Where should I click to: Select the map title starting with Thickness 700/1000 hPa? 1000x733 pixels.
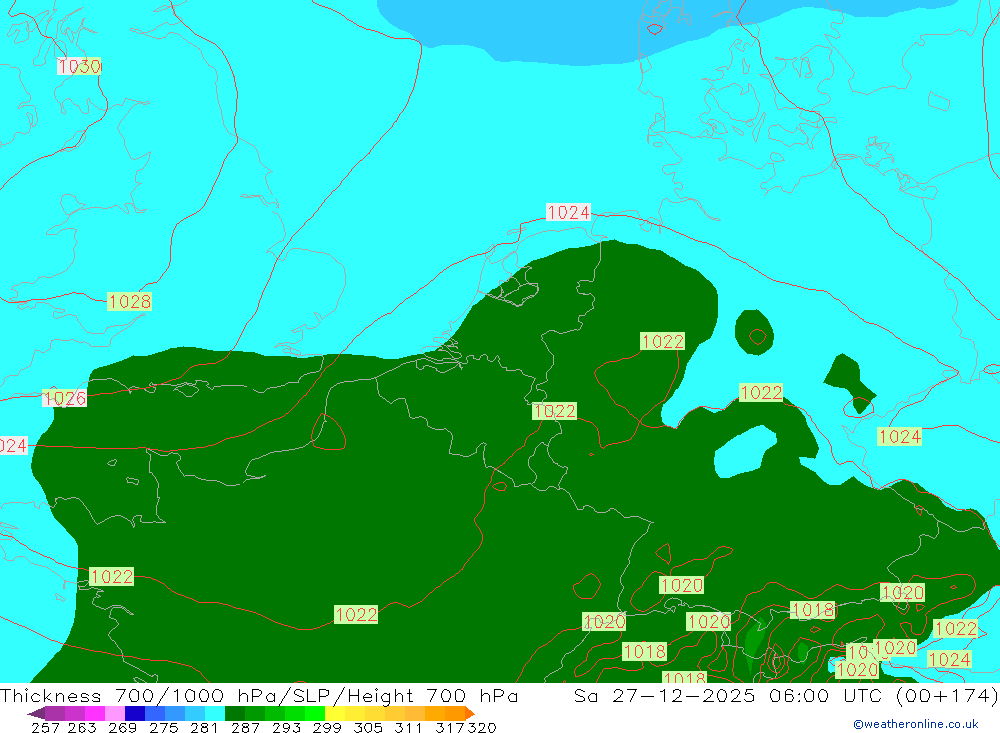(259, 695)
